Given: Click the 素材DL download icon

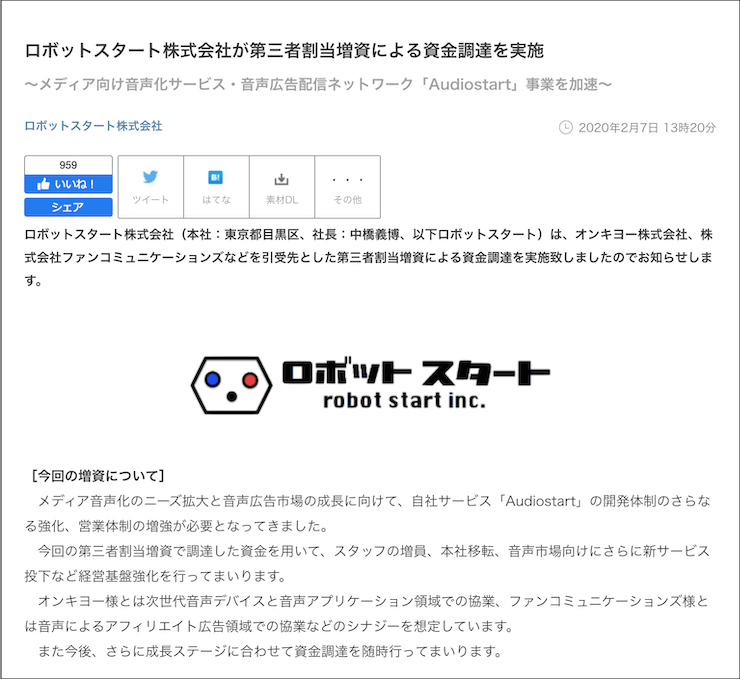Looking at the screenshot, I should (x=281, y=179).
